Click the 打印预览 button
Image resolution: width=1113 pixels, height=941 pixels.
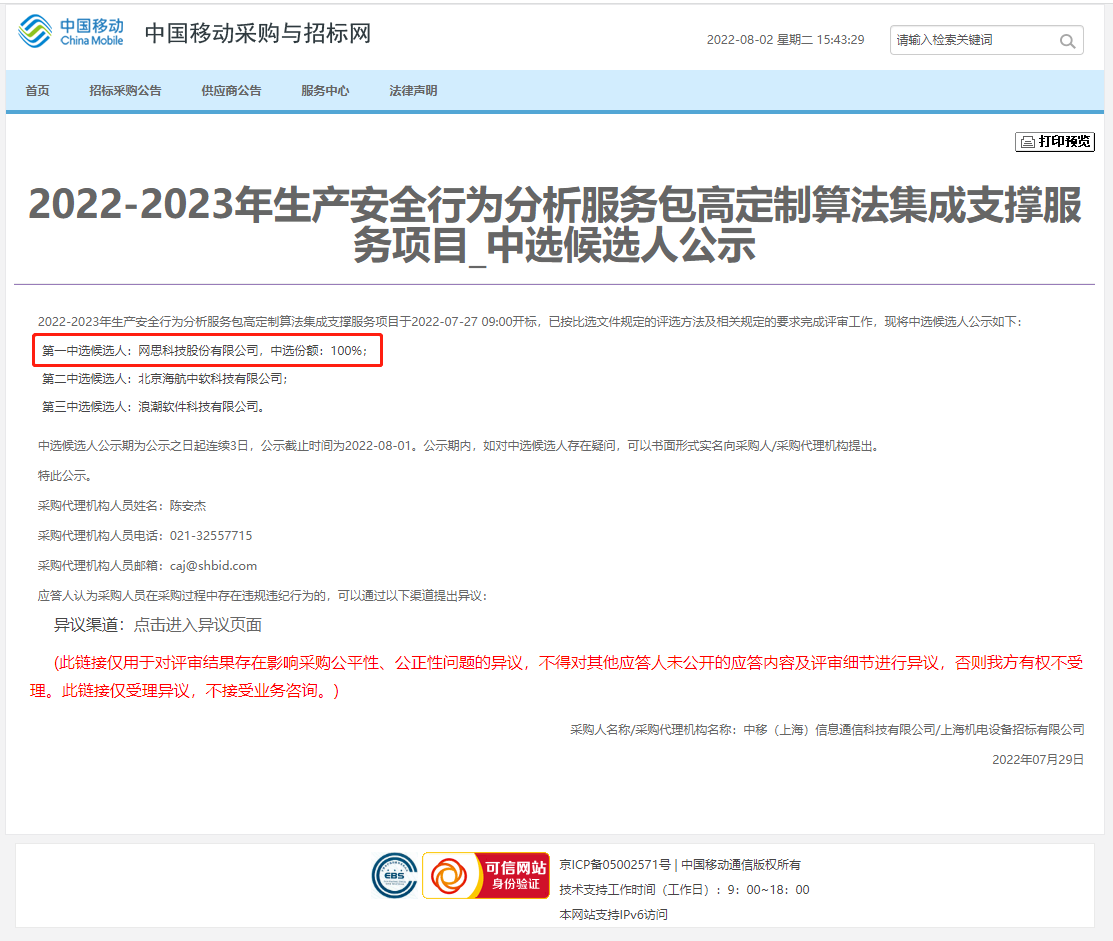pos(1055,141)
